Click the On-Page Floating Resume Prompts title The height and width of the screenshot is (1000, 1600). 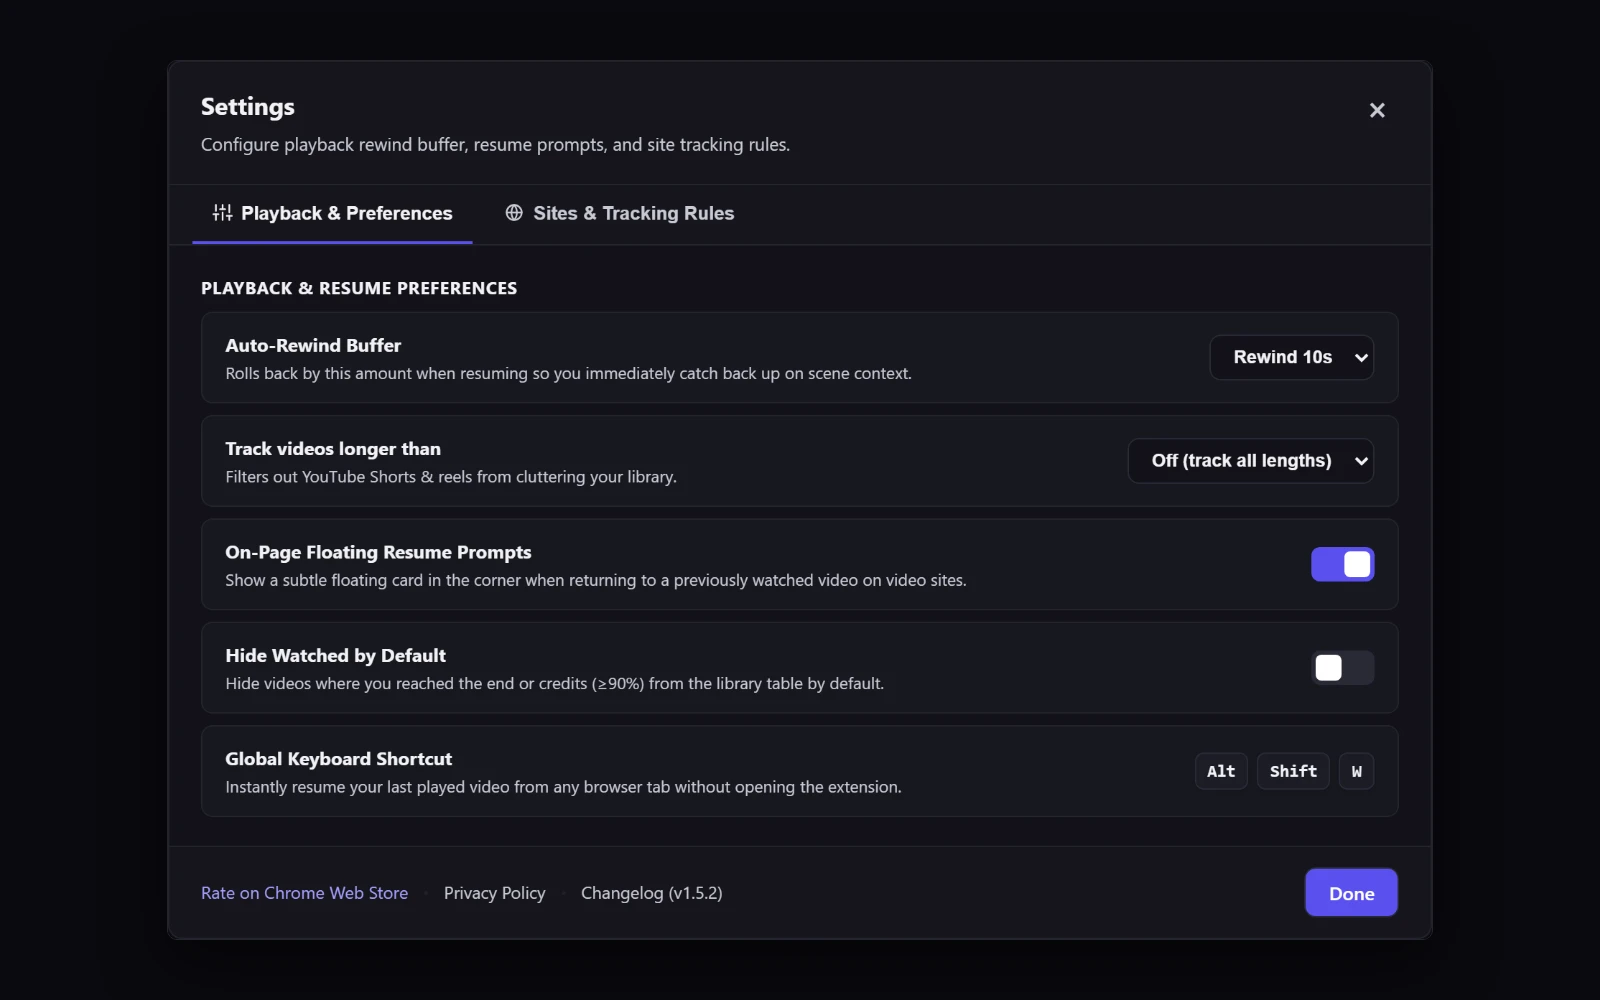[x=378, y=552]
